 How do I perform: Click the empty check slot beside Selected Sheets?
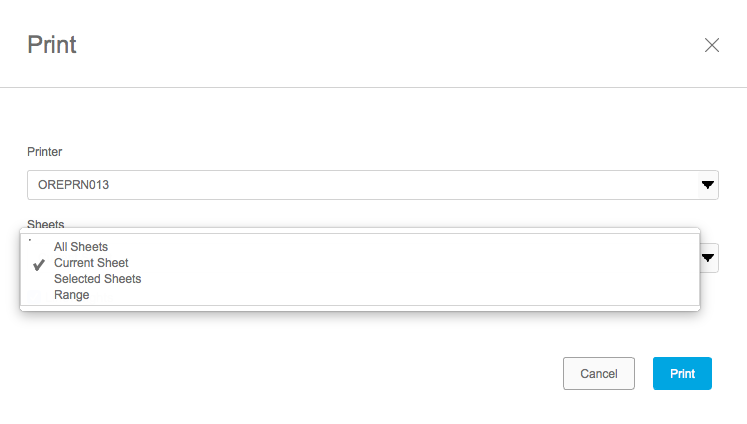(x=39, y=279)
